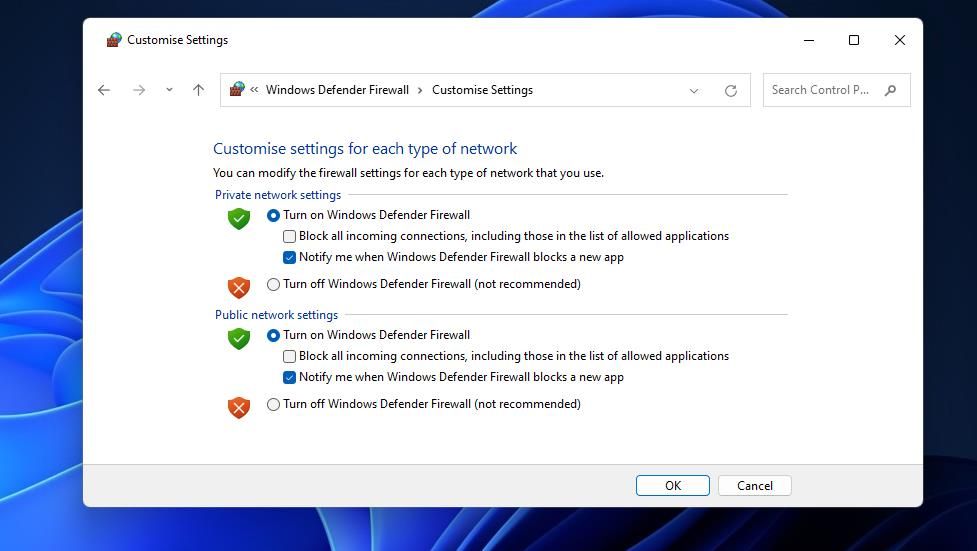Click the double chevron in address bar
Screen dimensions: 977x551
coord(254,90)
